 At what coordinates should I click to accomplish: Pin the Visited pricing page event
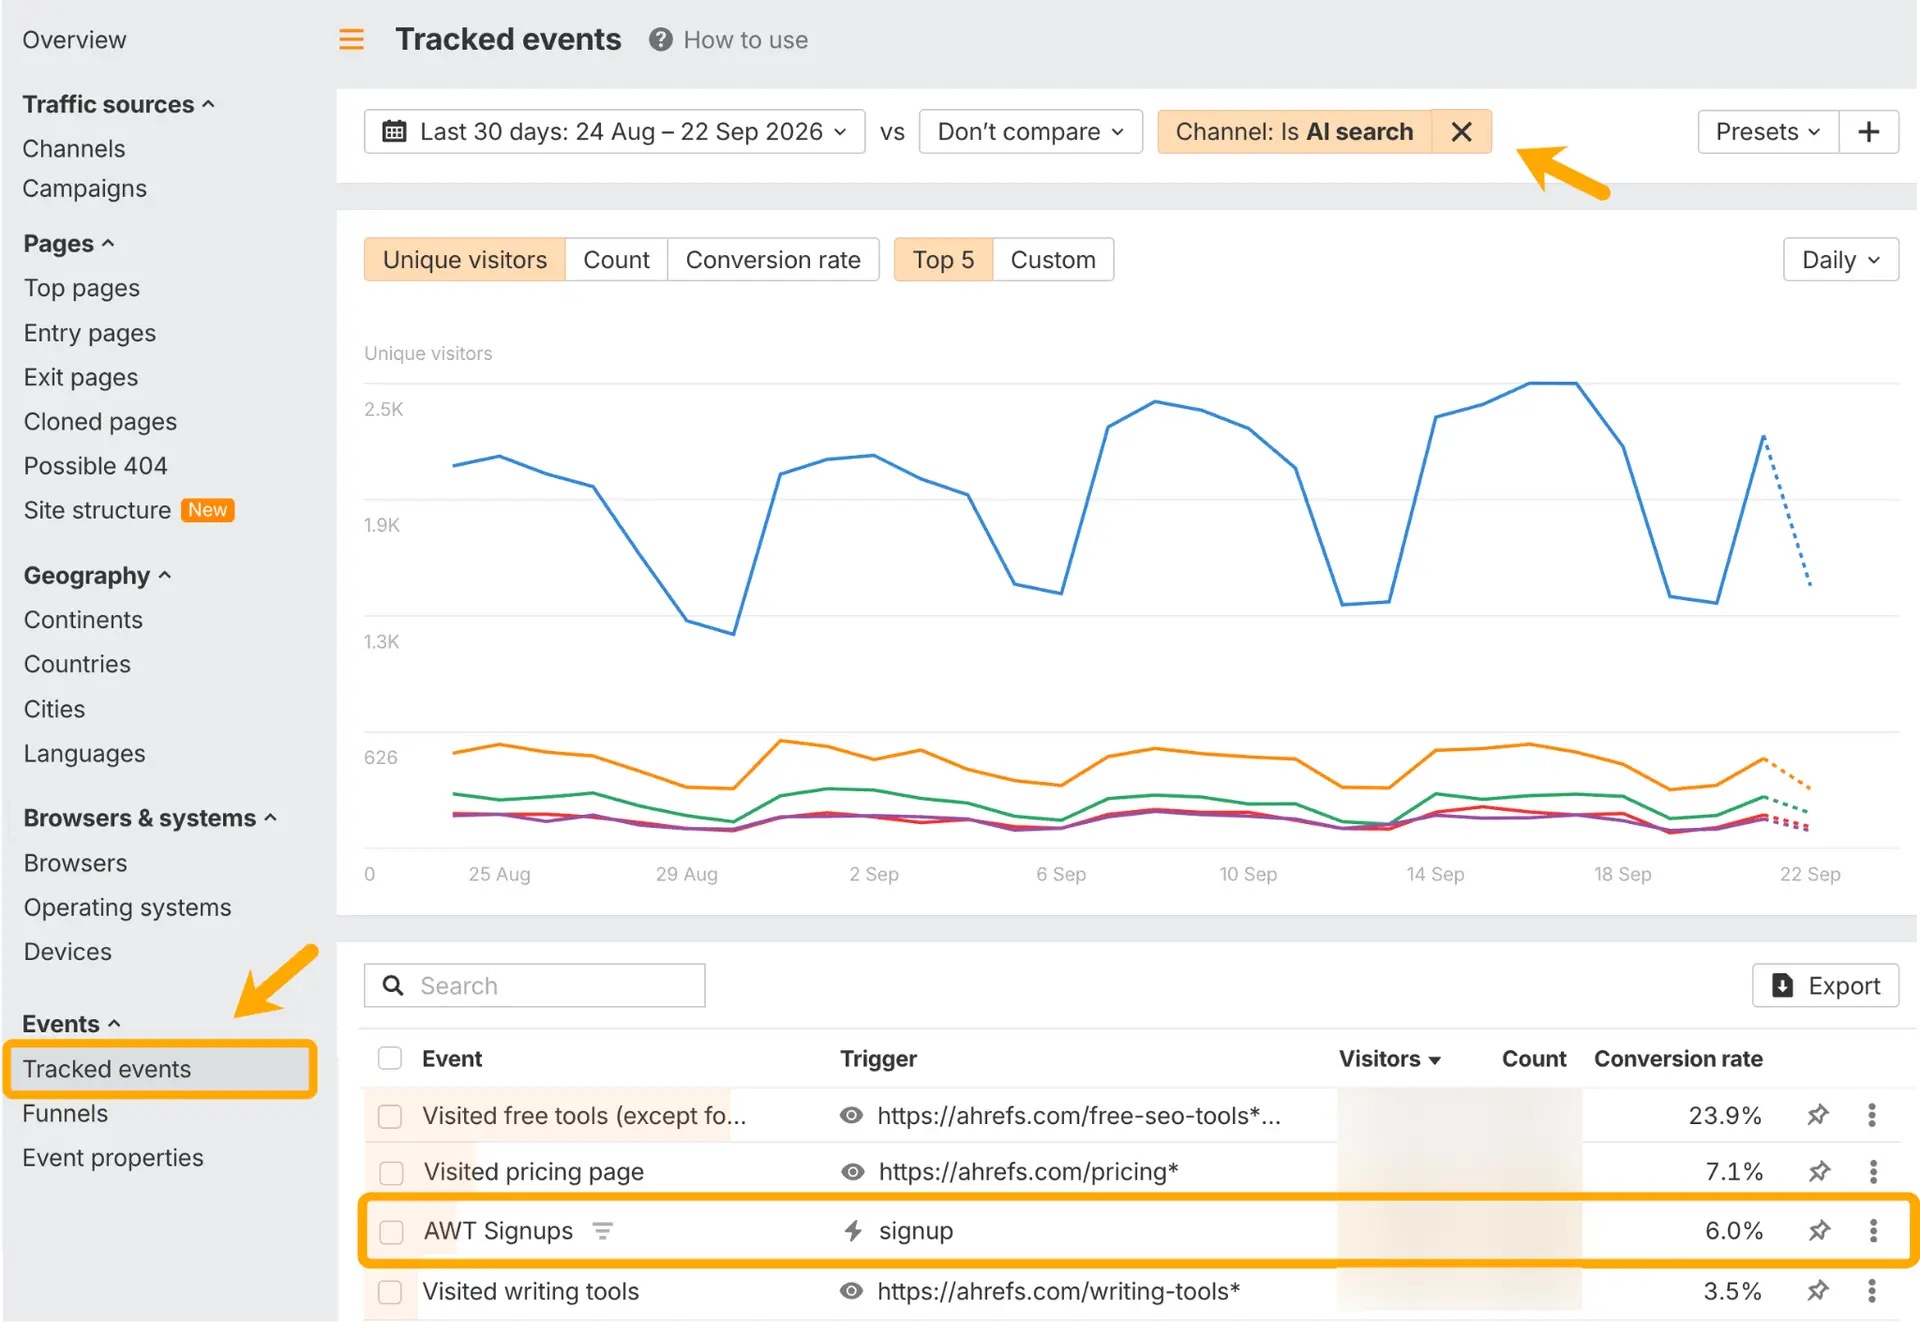coord(1819,1171)
